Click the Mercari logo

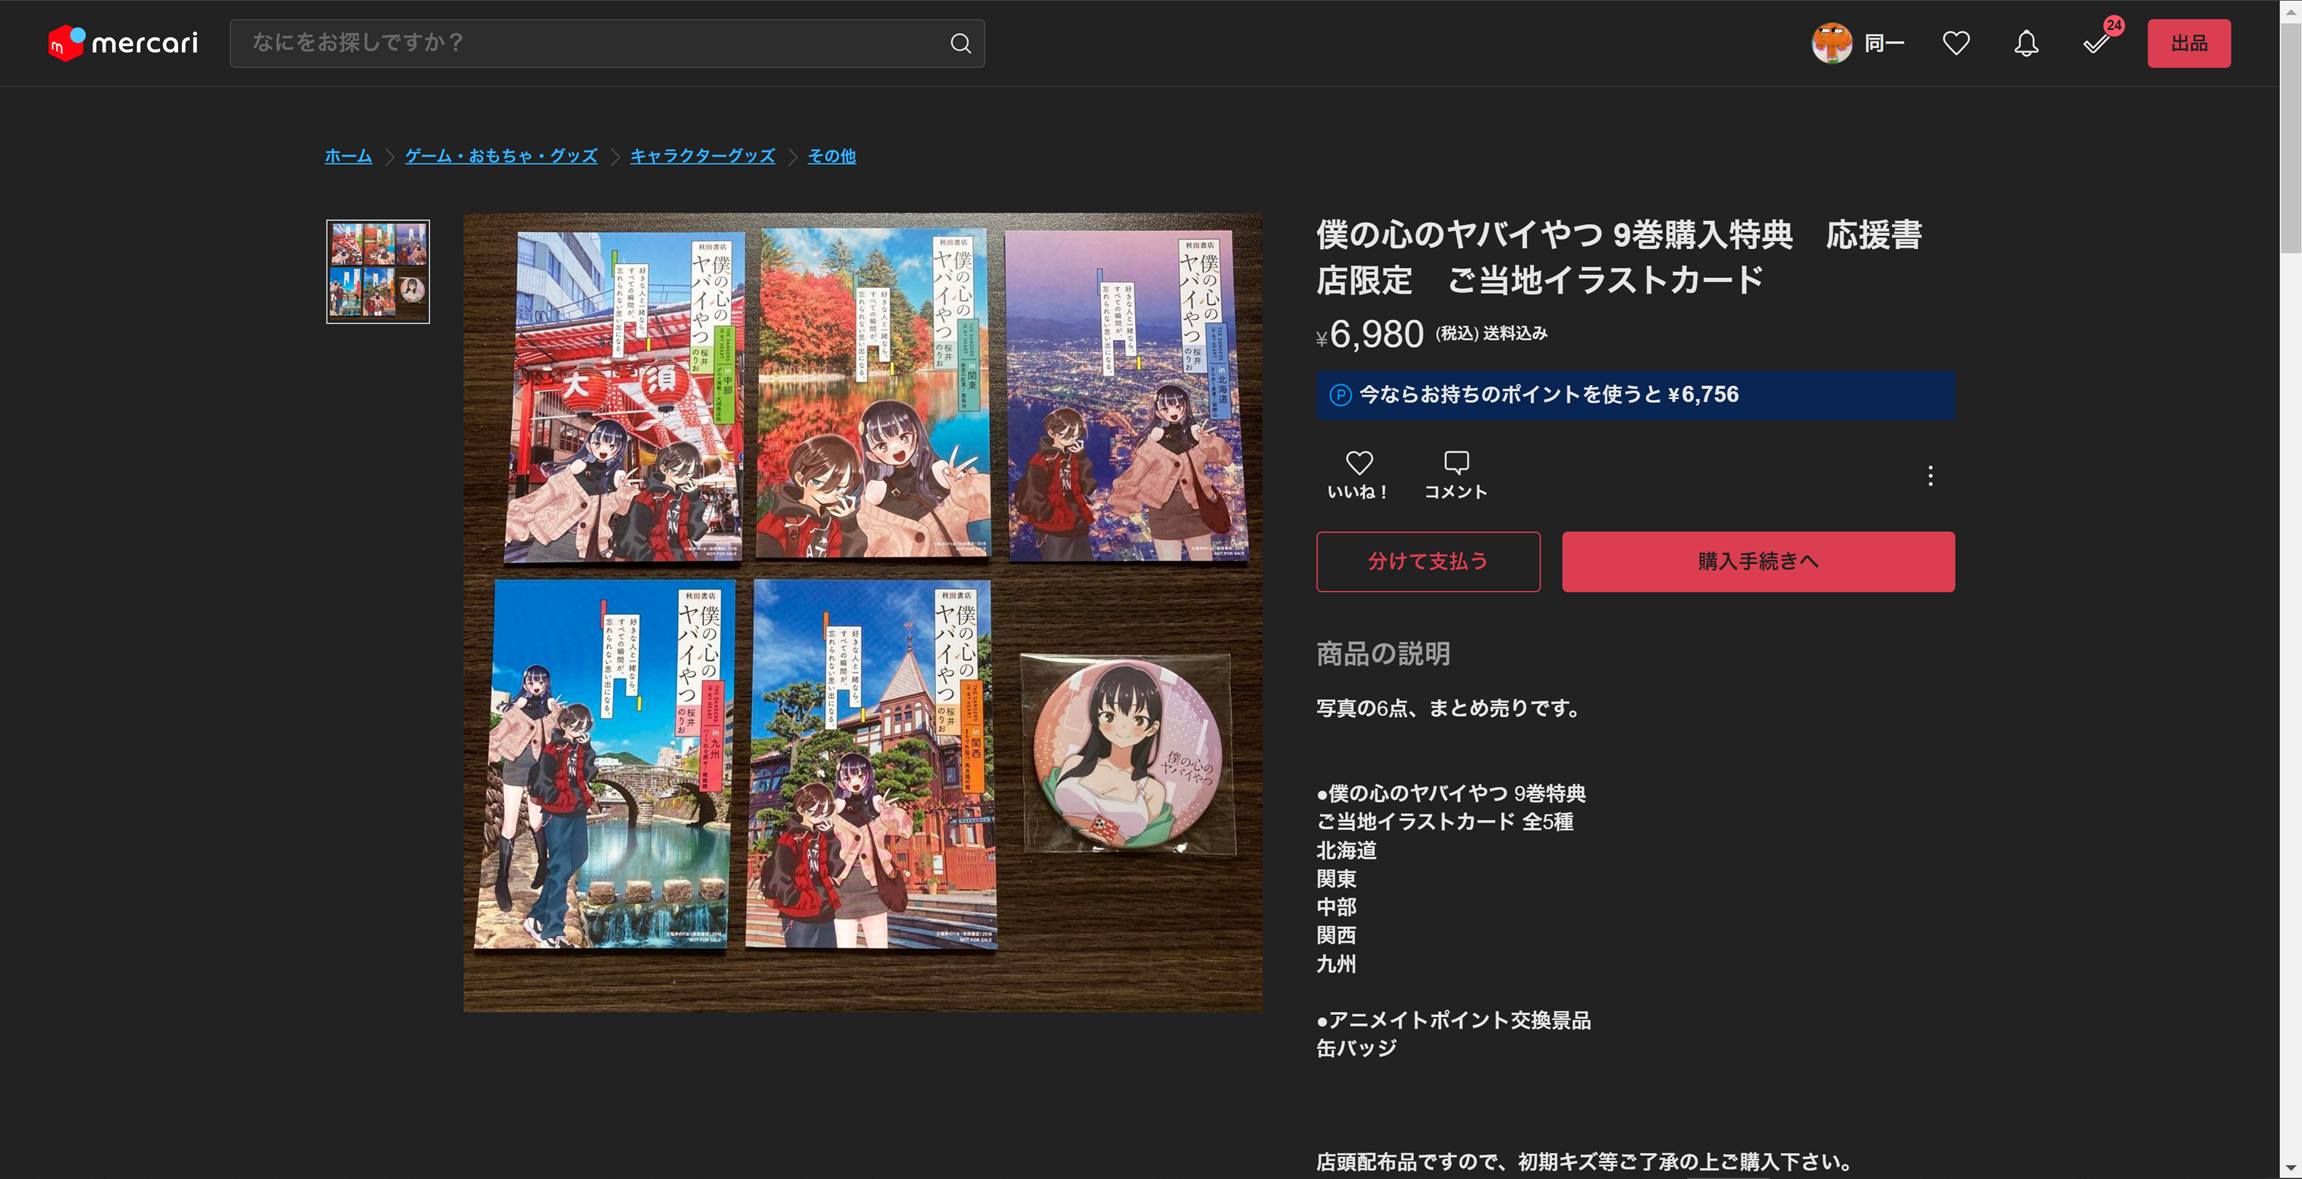pos(123,43)
